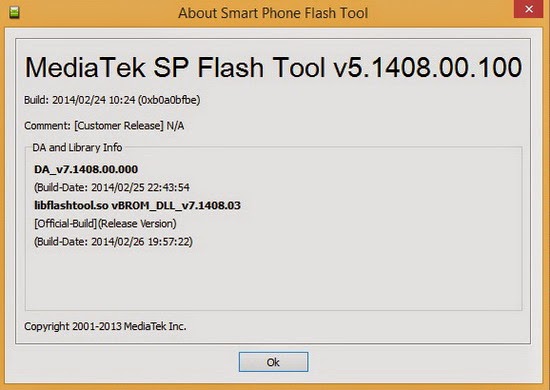Click 'Comment: [Customer Release] N/A' text

tap(104, 126)
